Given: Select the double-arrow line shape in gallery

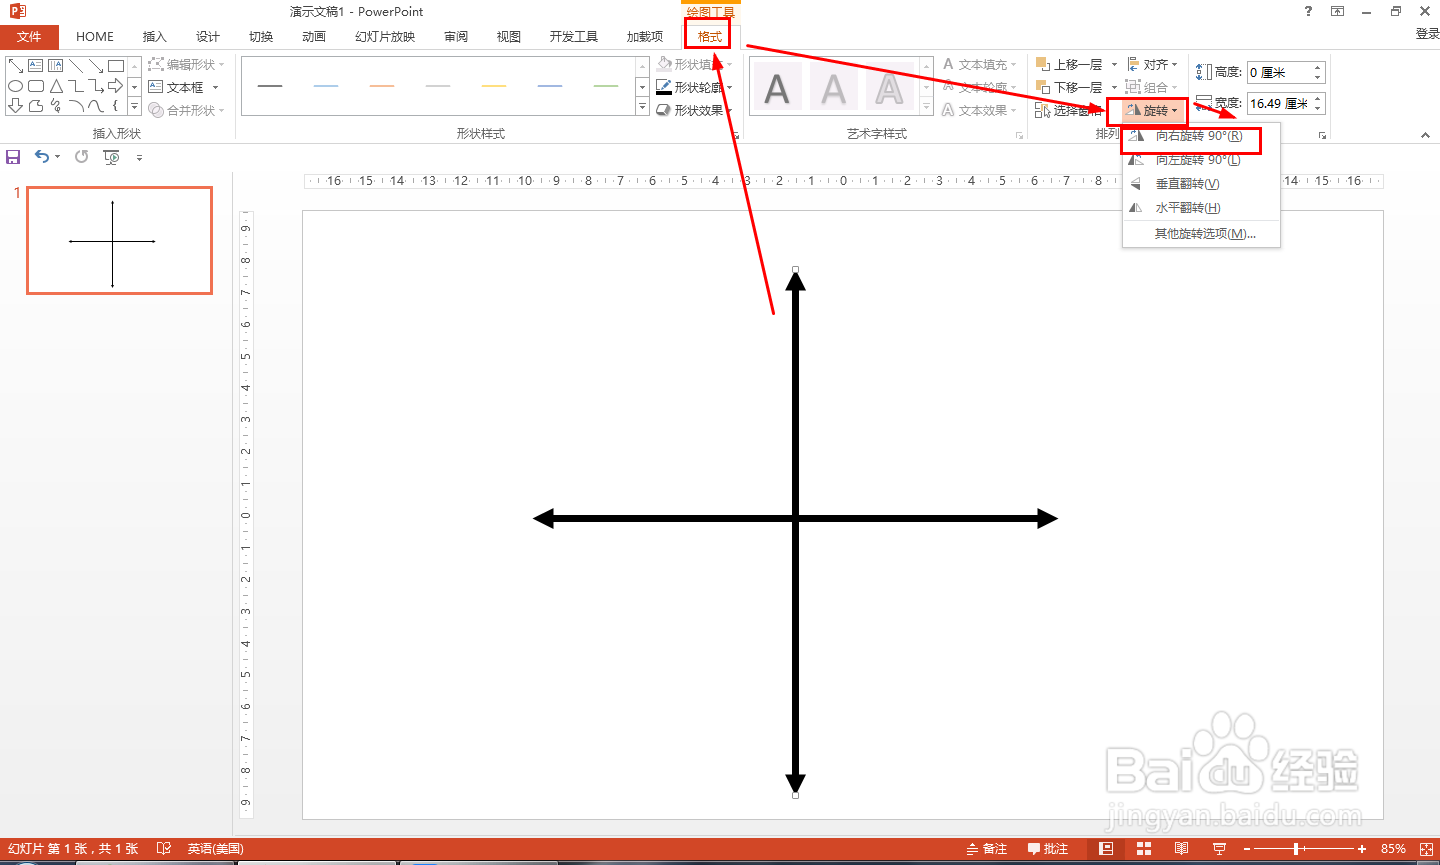Looking at the screenshot, I should pyautogui.click(x=16, y=66).
